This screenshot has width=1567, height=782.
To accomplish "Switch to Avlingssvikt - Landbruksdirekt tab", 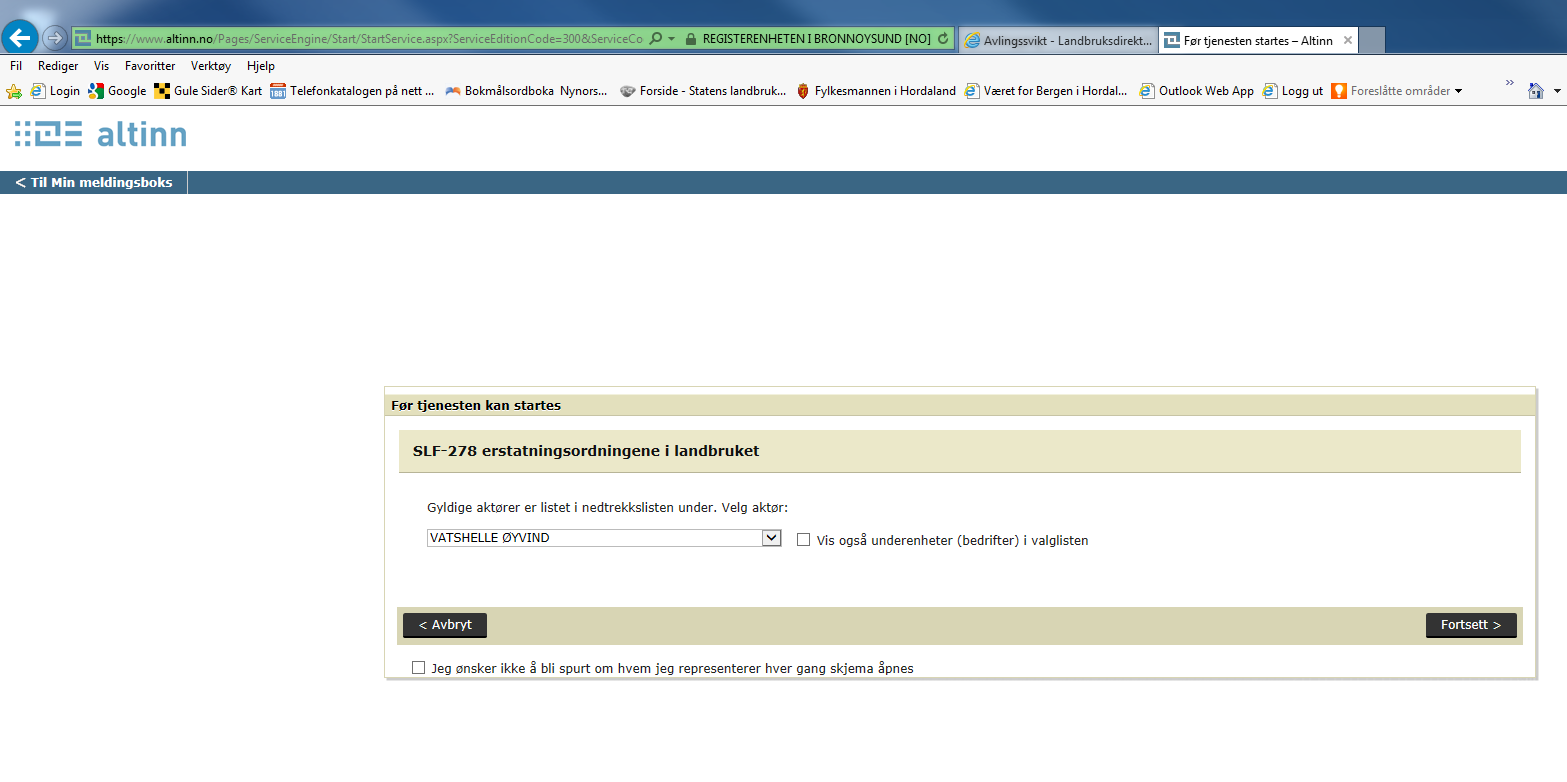I will coord(1057,40).
